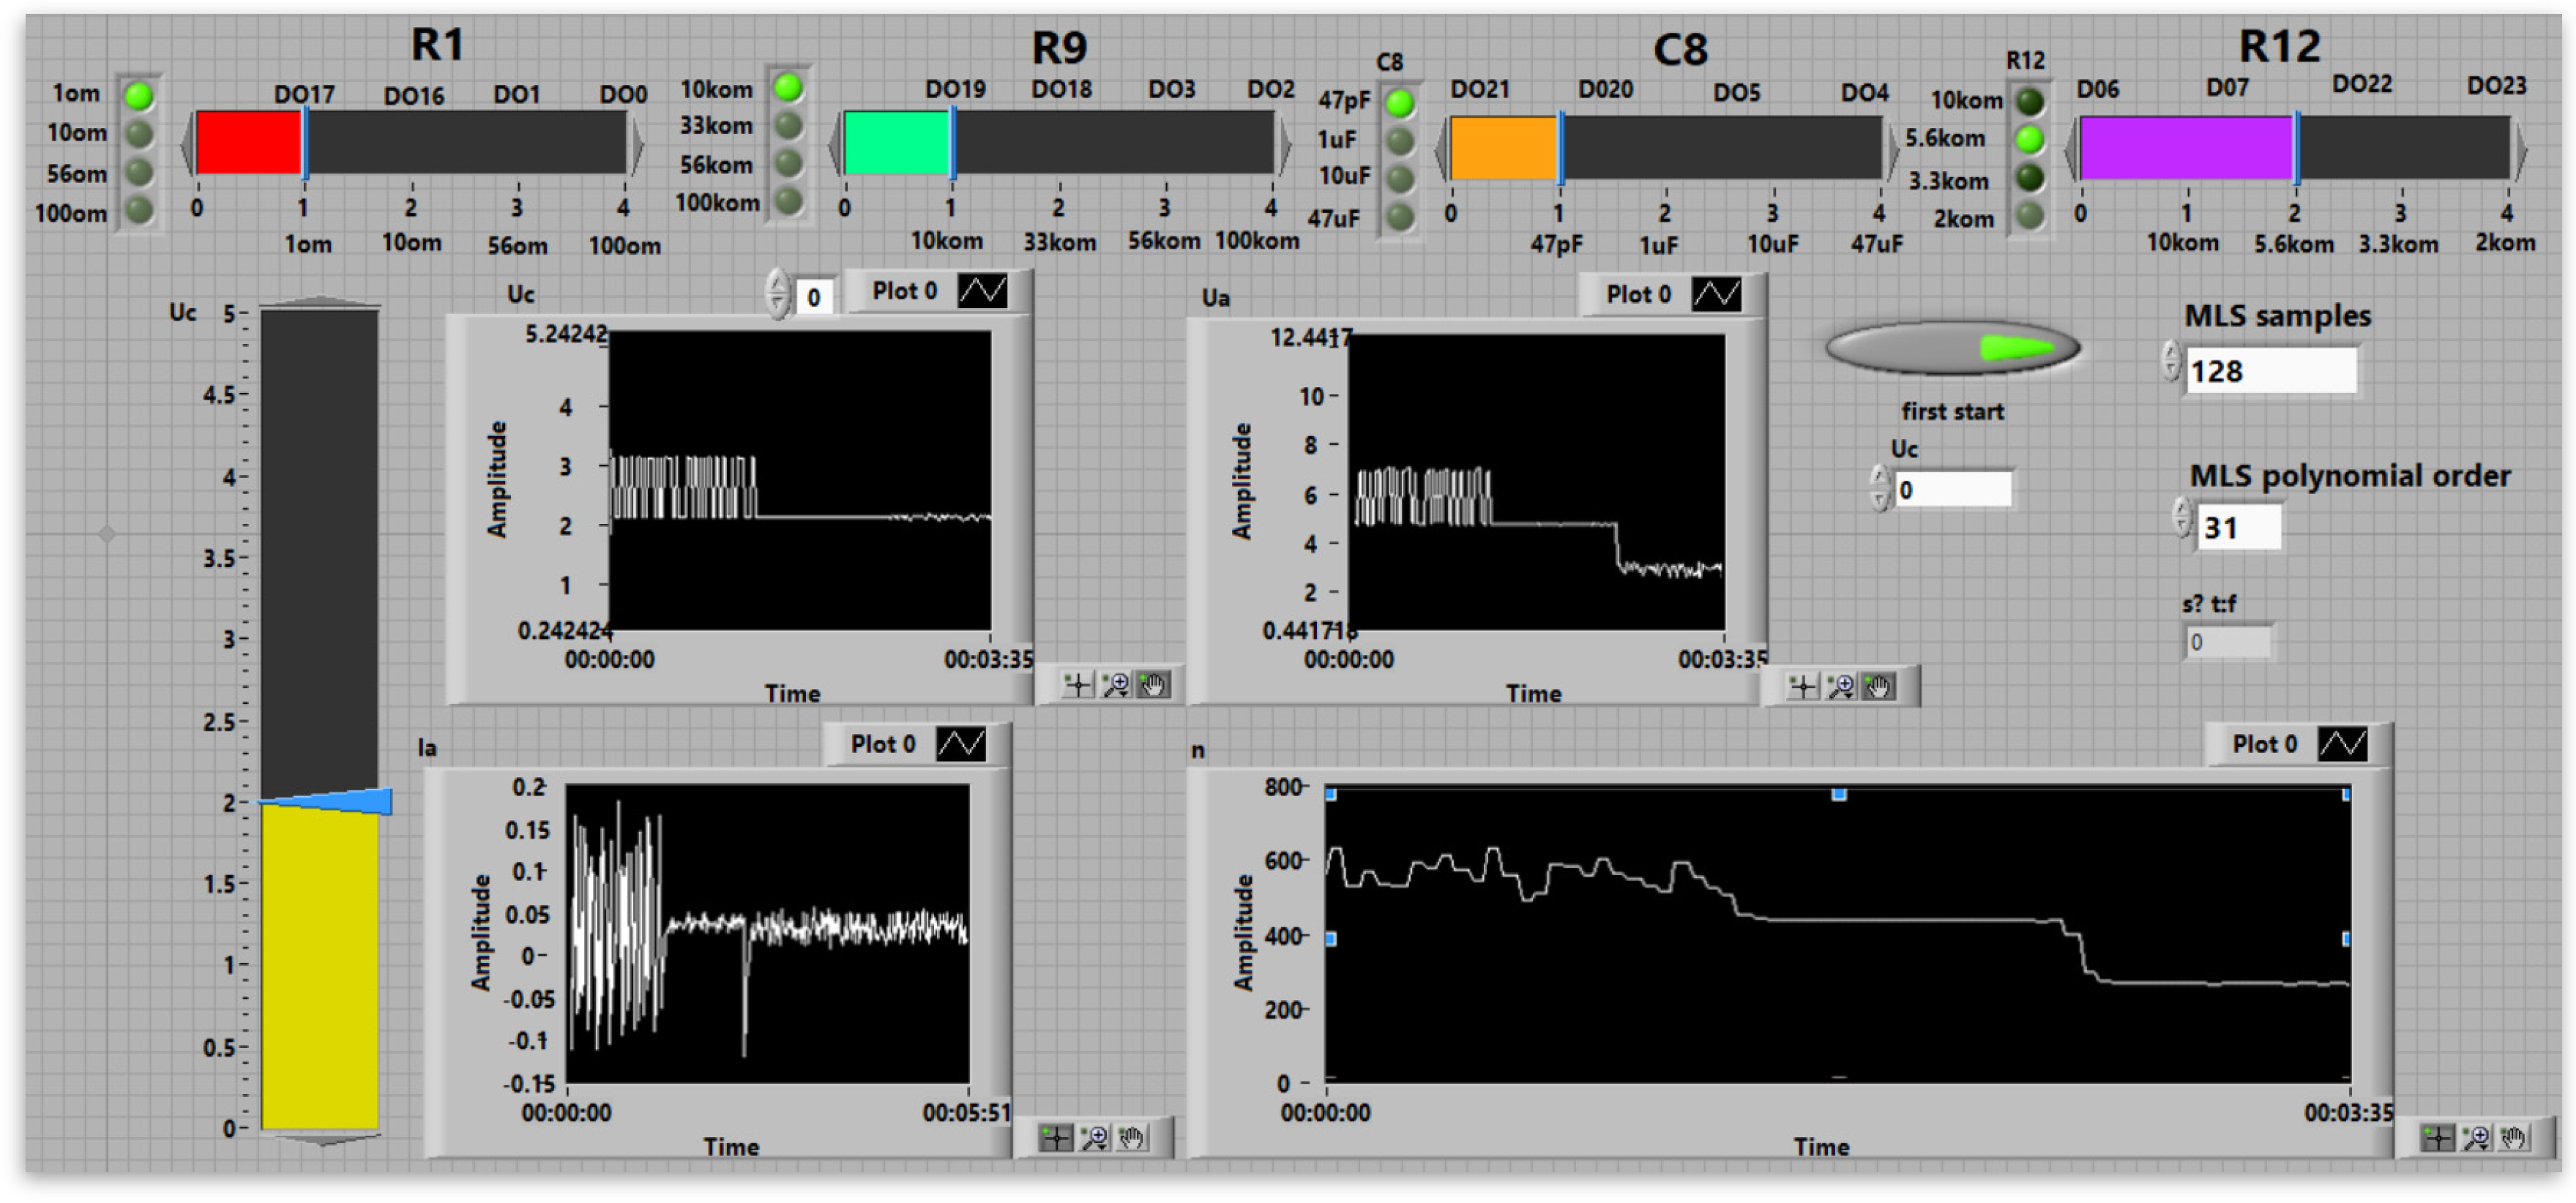Screen dimensions: 2576x1203
Task: Select cursor tool on Ua graph palette
Action: 1802,686
